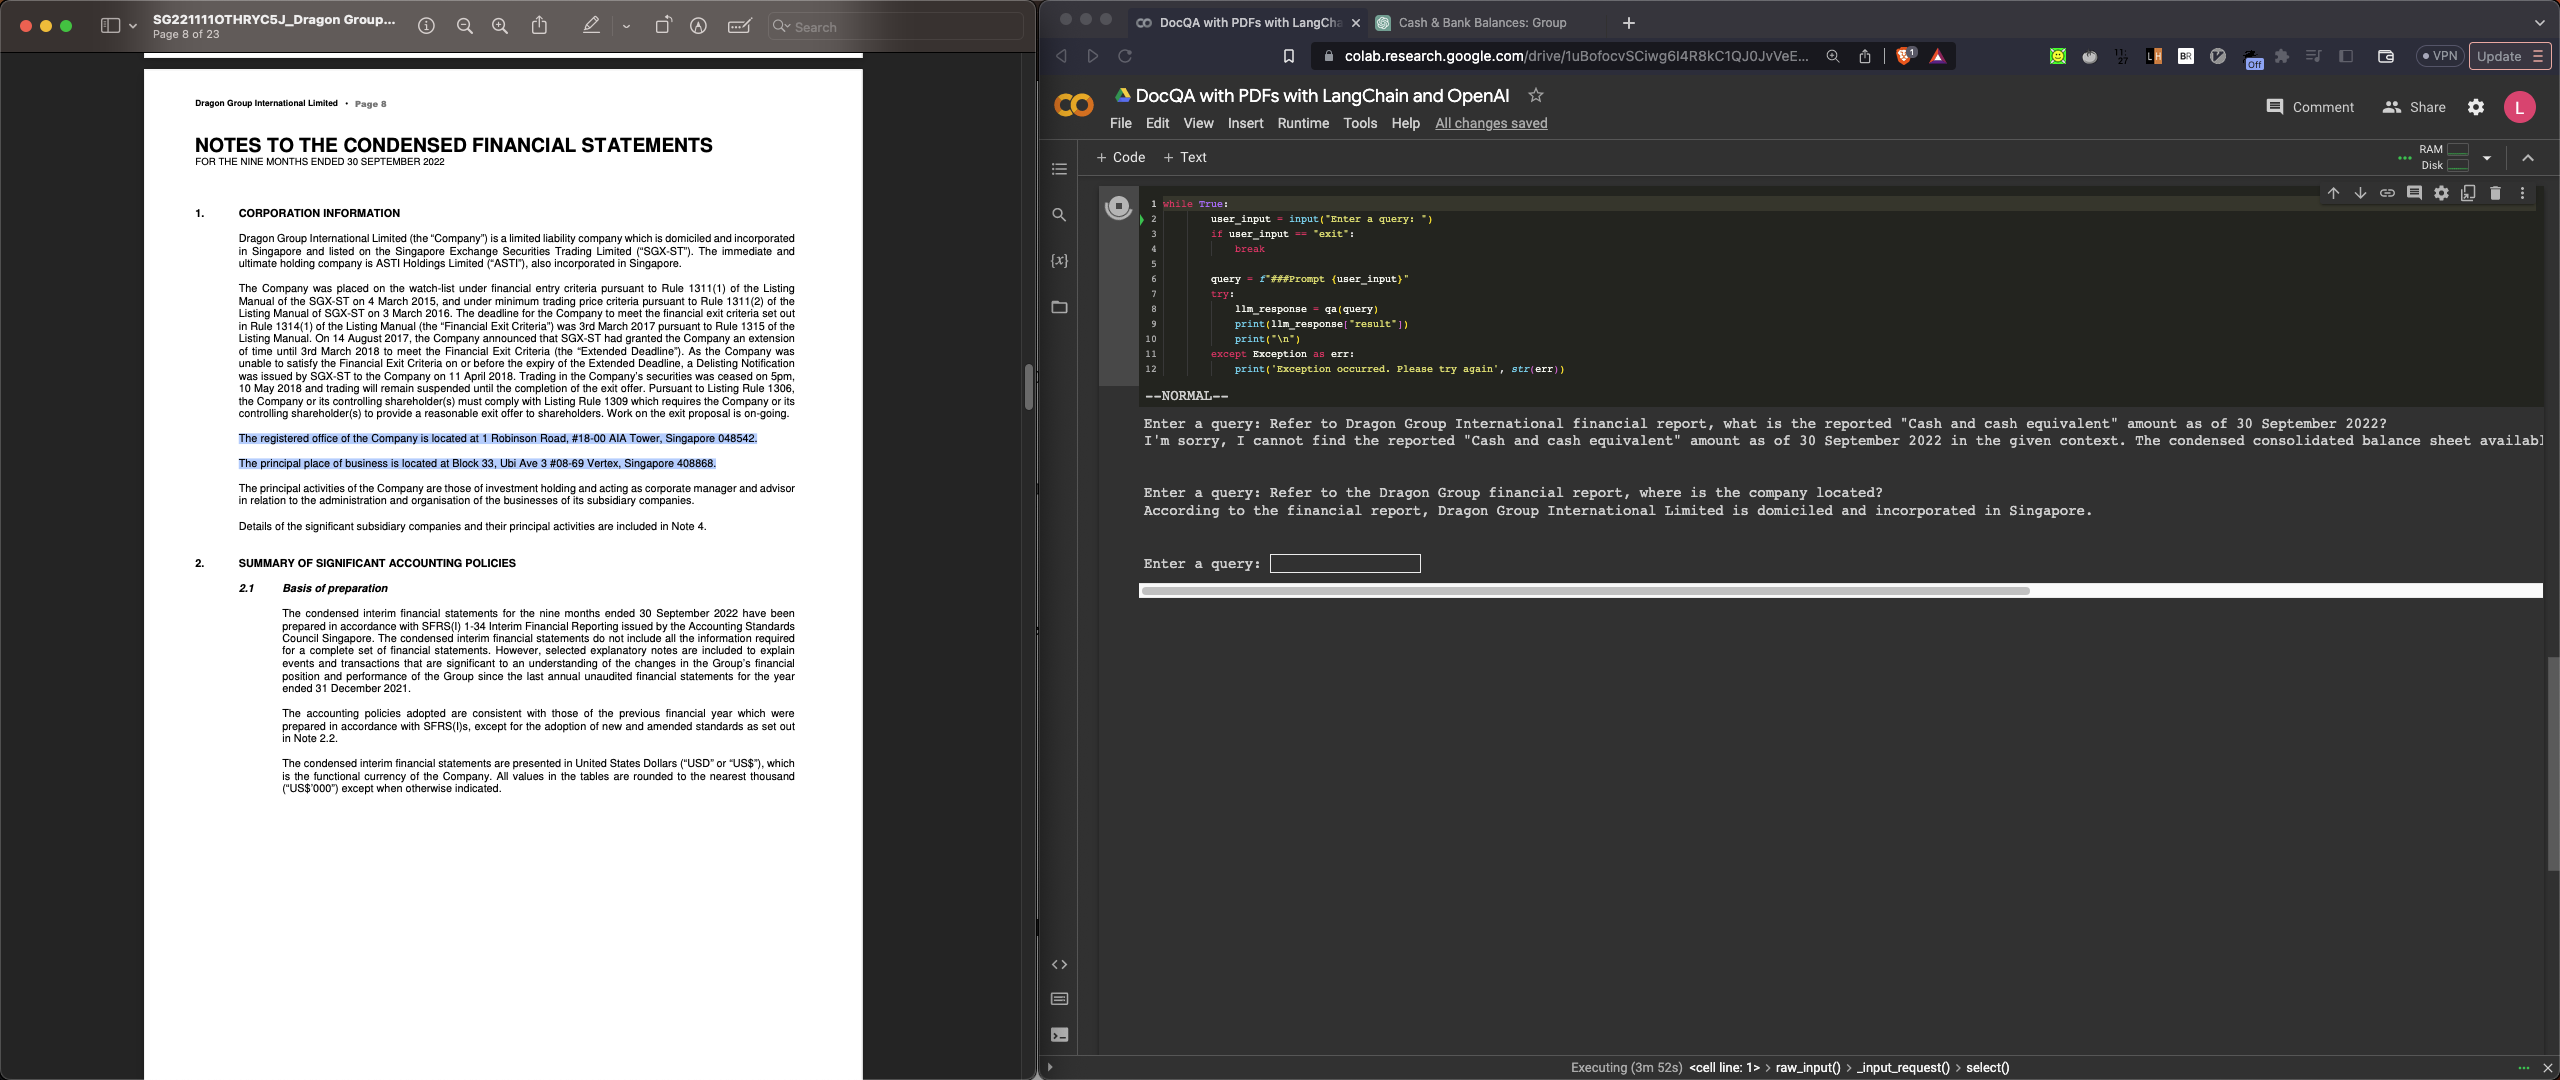This screenshot has width=2560, height=1080.
Task: Open the Colab table of contents panel
Action: [1059, 169]
